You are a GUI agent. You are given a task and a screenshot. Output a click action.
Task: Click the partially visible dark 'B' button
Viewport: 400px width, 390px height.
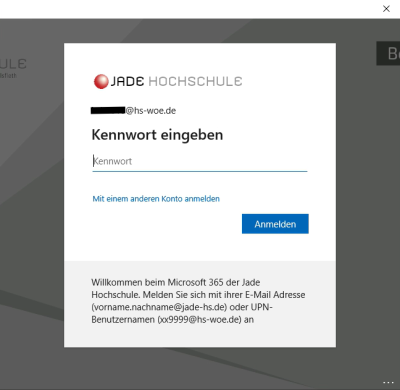388,53
